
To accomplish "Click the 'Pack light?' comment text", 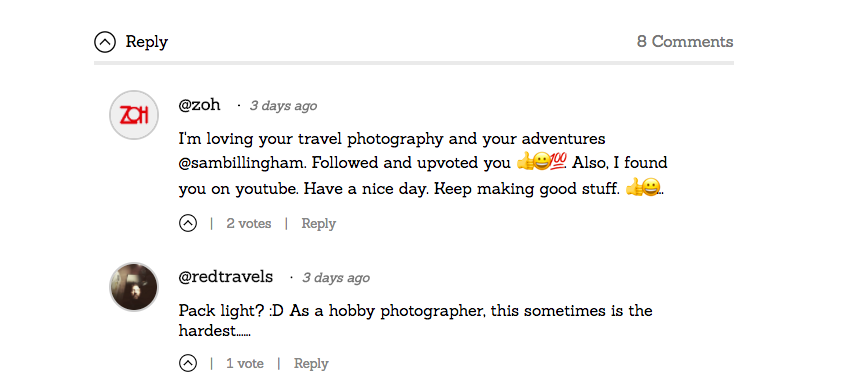I will [415, 321].
